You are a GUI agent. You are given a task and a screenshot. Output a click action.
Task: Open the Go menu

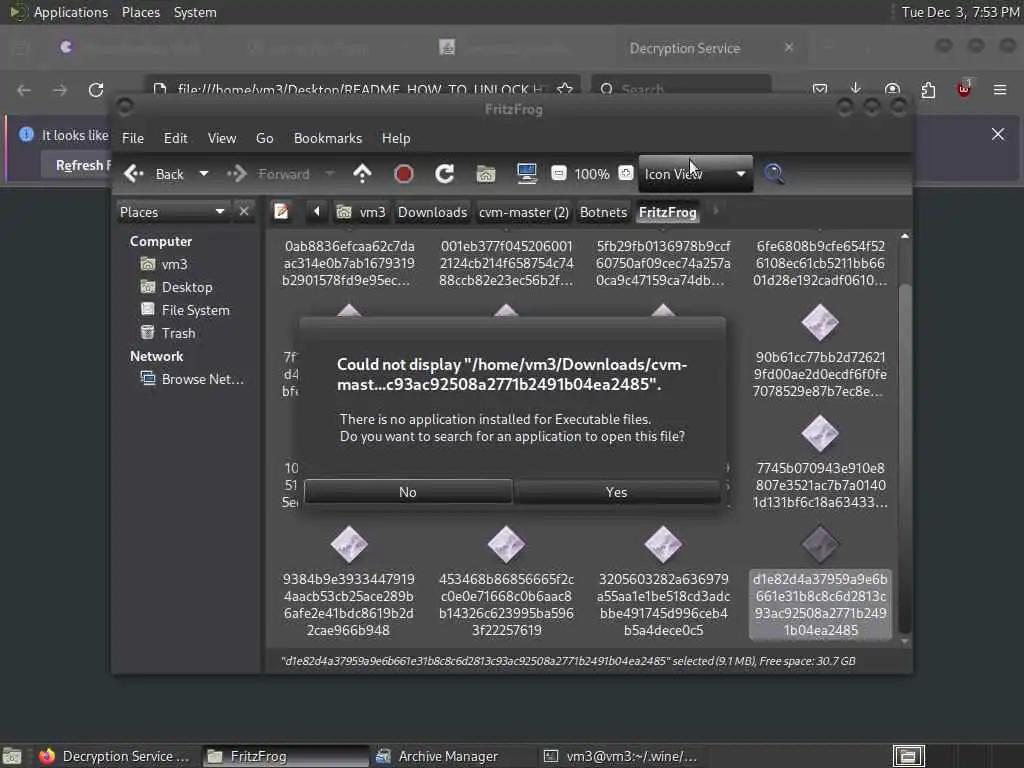tap(264, 138)
